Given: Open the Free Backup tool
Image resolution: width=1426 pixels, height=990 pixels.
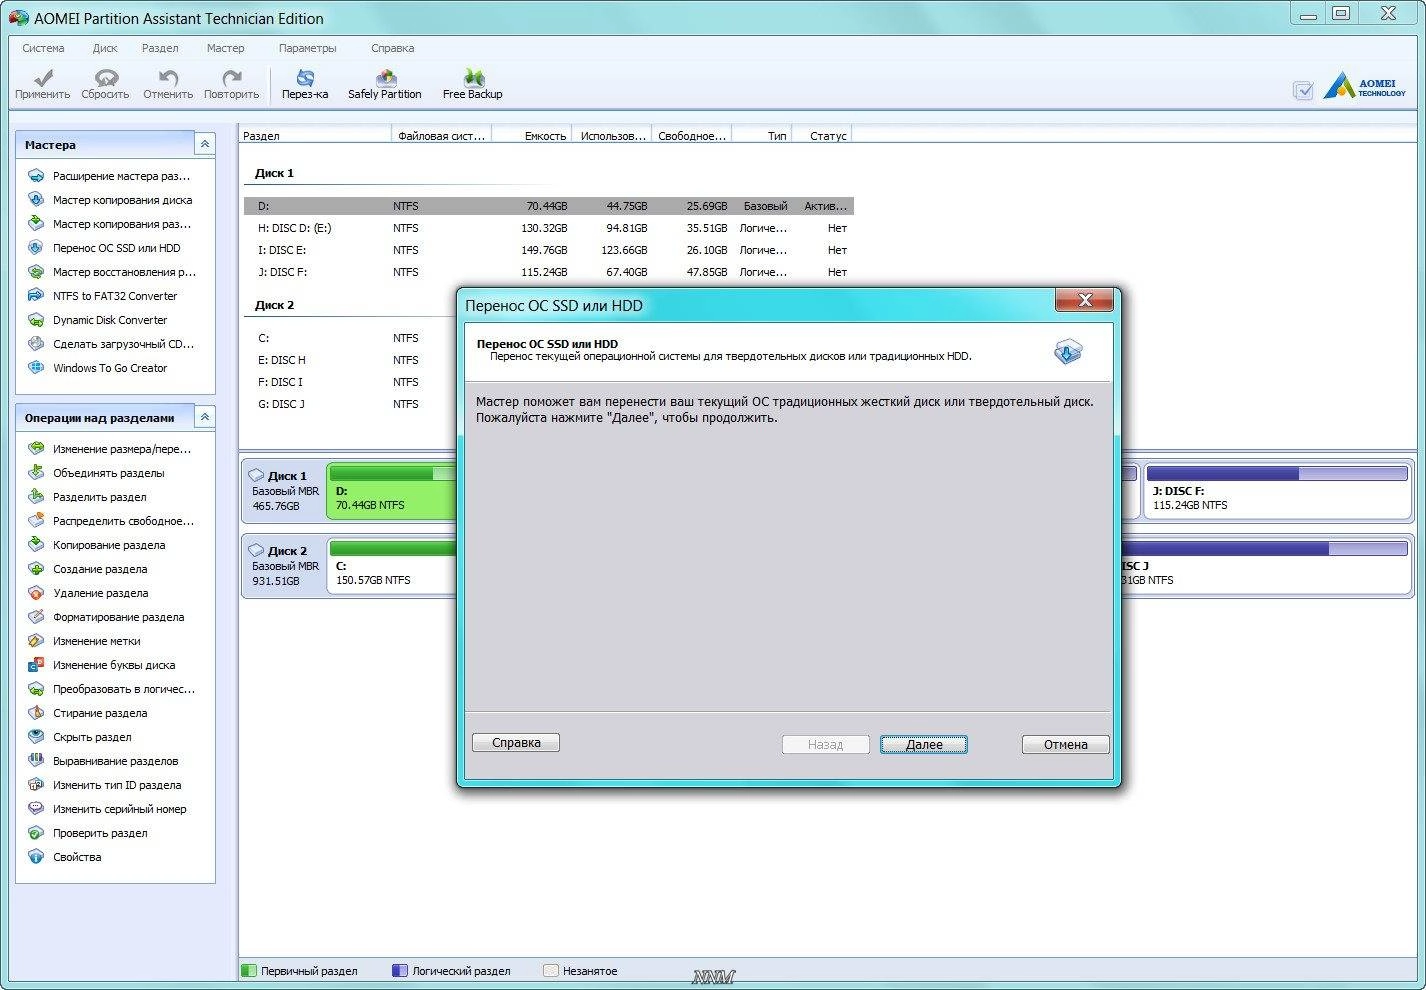Looking at the screenshot, I should click(x=473, y=84).
